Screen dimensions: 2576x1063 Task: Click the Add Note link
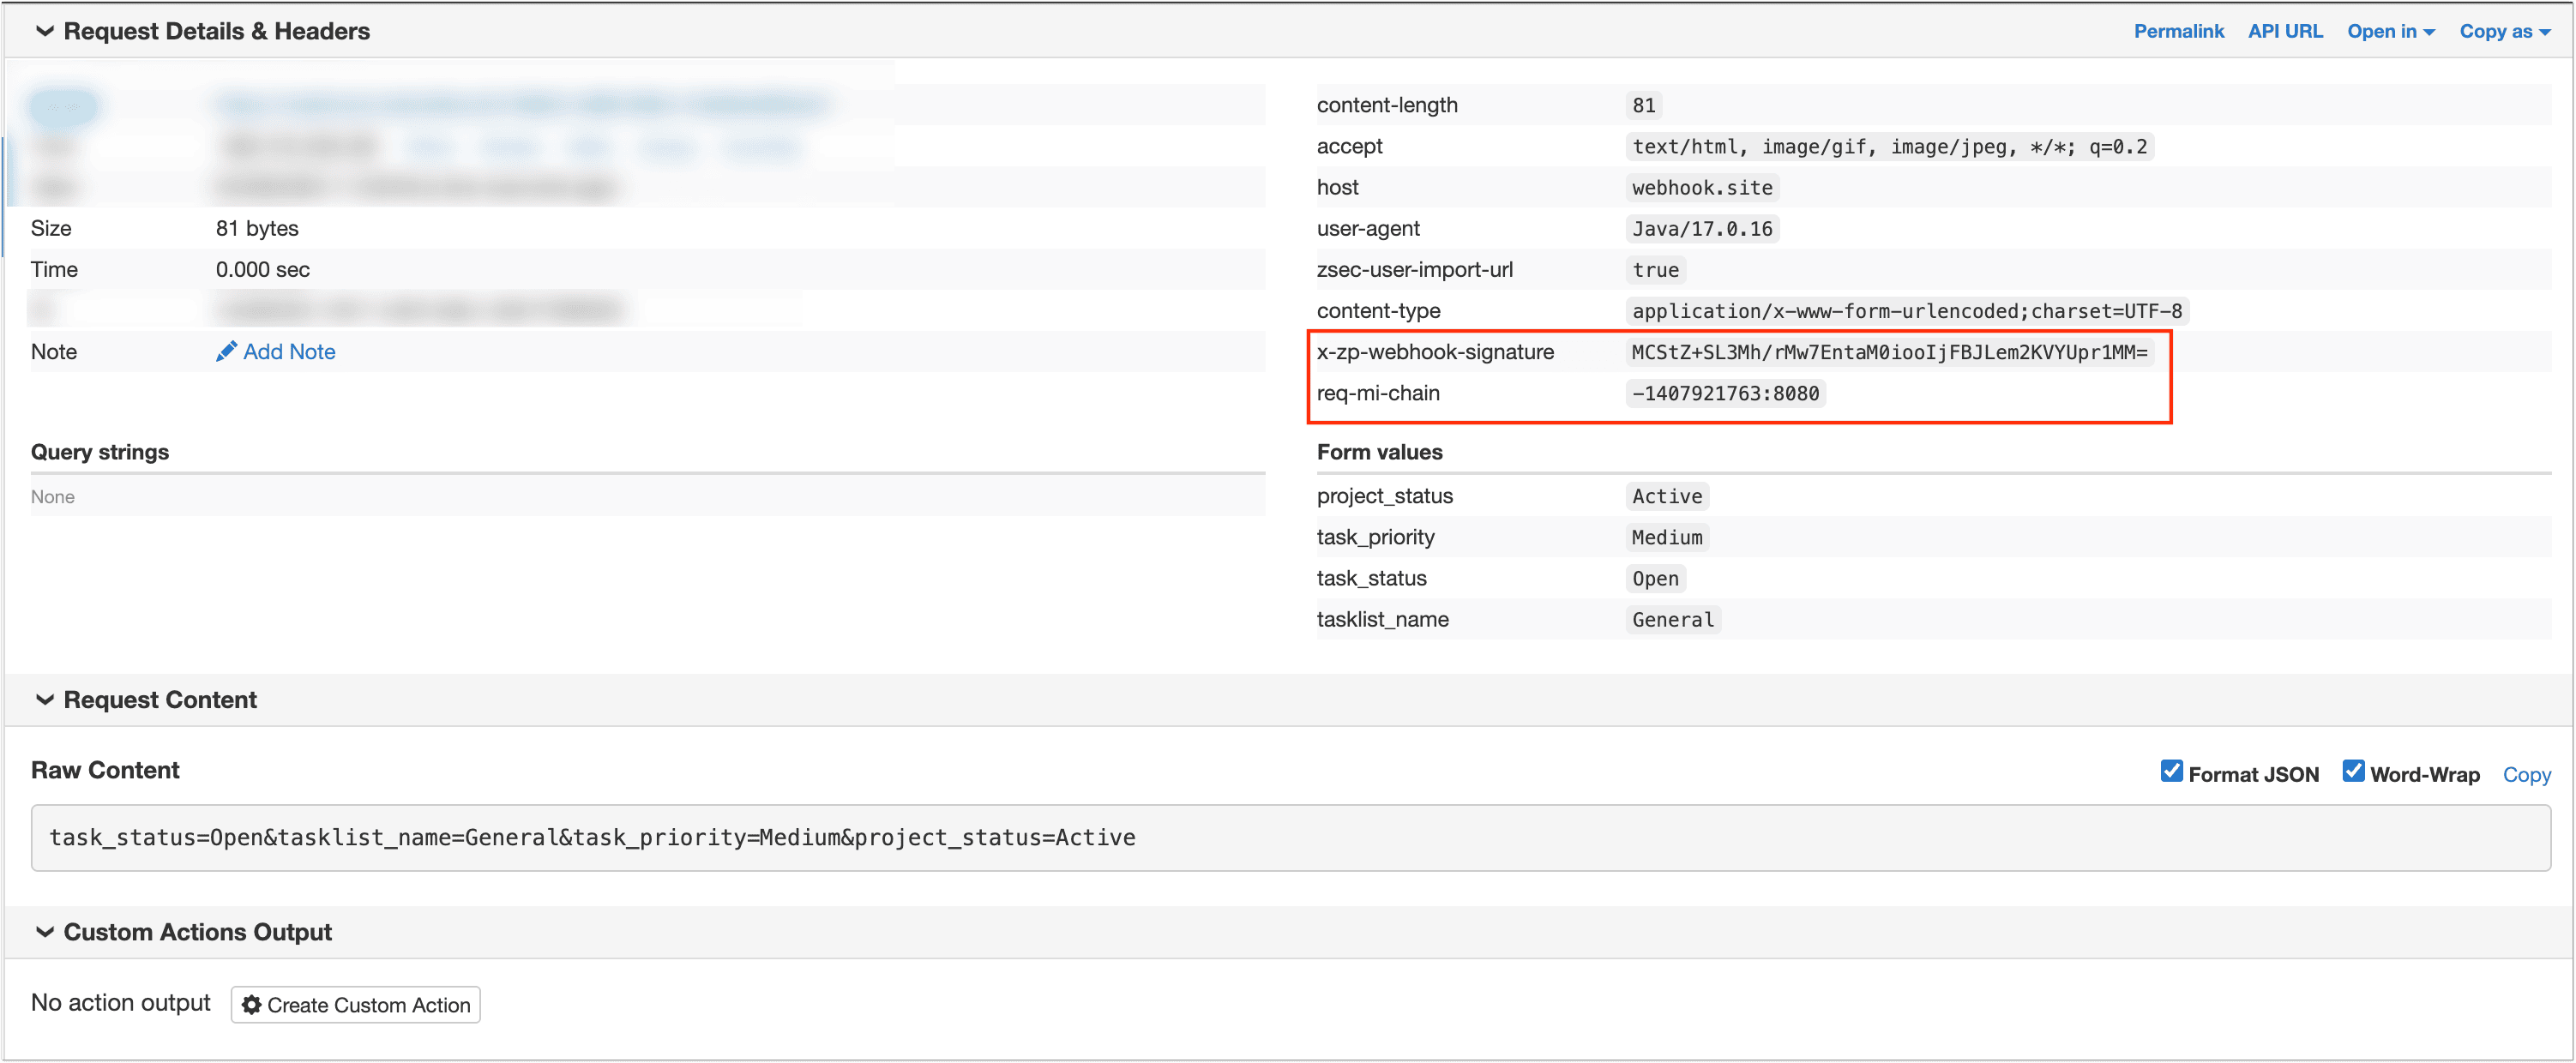pyautogui.click(x=289, y=351)
